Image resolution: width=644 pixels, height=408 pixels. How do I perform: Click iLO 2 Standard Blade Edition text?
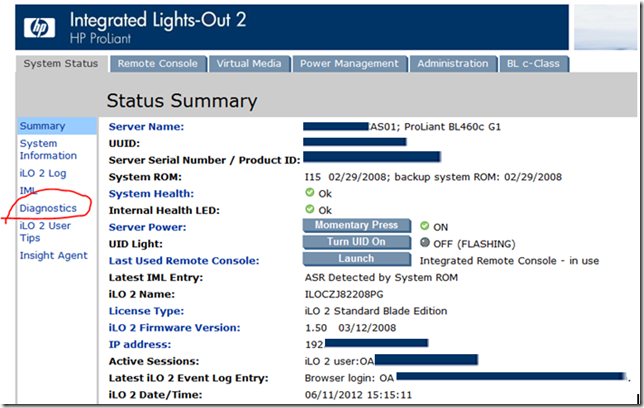376,311
